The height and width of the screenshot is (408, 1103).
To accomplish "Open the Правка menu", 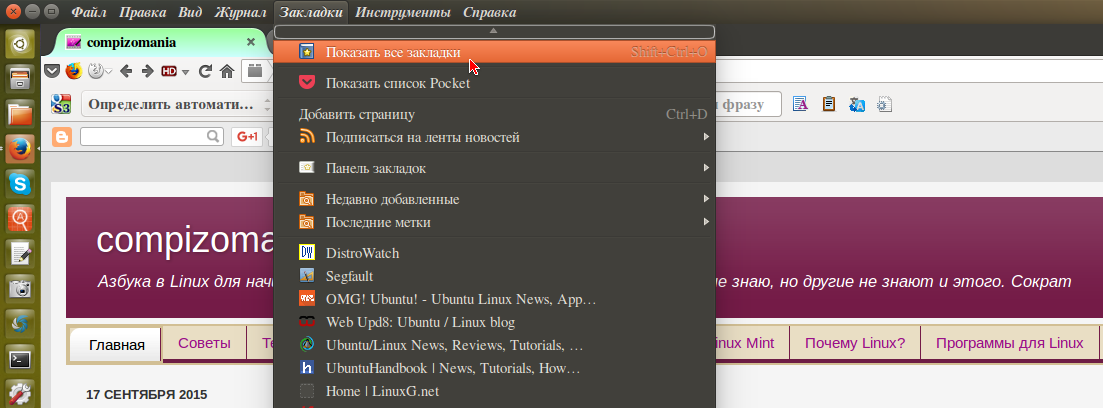I will pos(143,12).
